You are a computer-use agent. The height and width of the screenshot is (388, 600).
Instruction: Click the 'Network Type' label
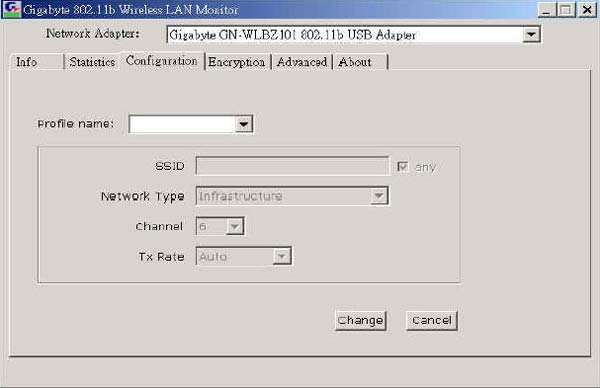[x=142, y=196]
